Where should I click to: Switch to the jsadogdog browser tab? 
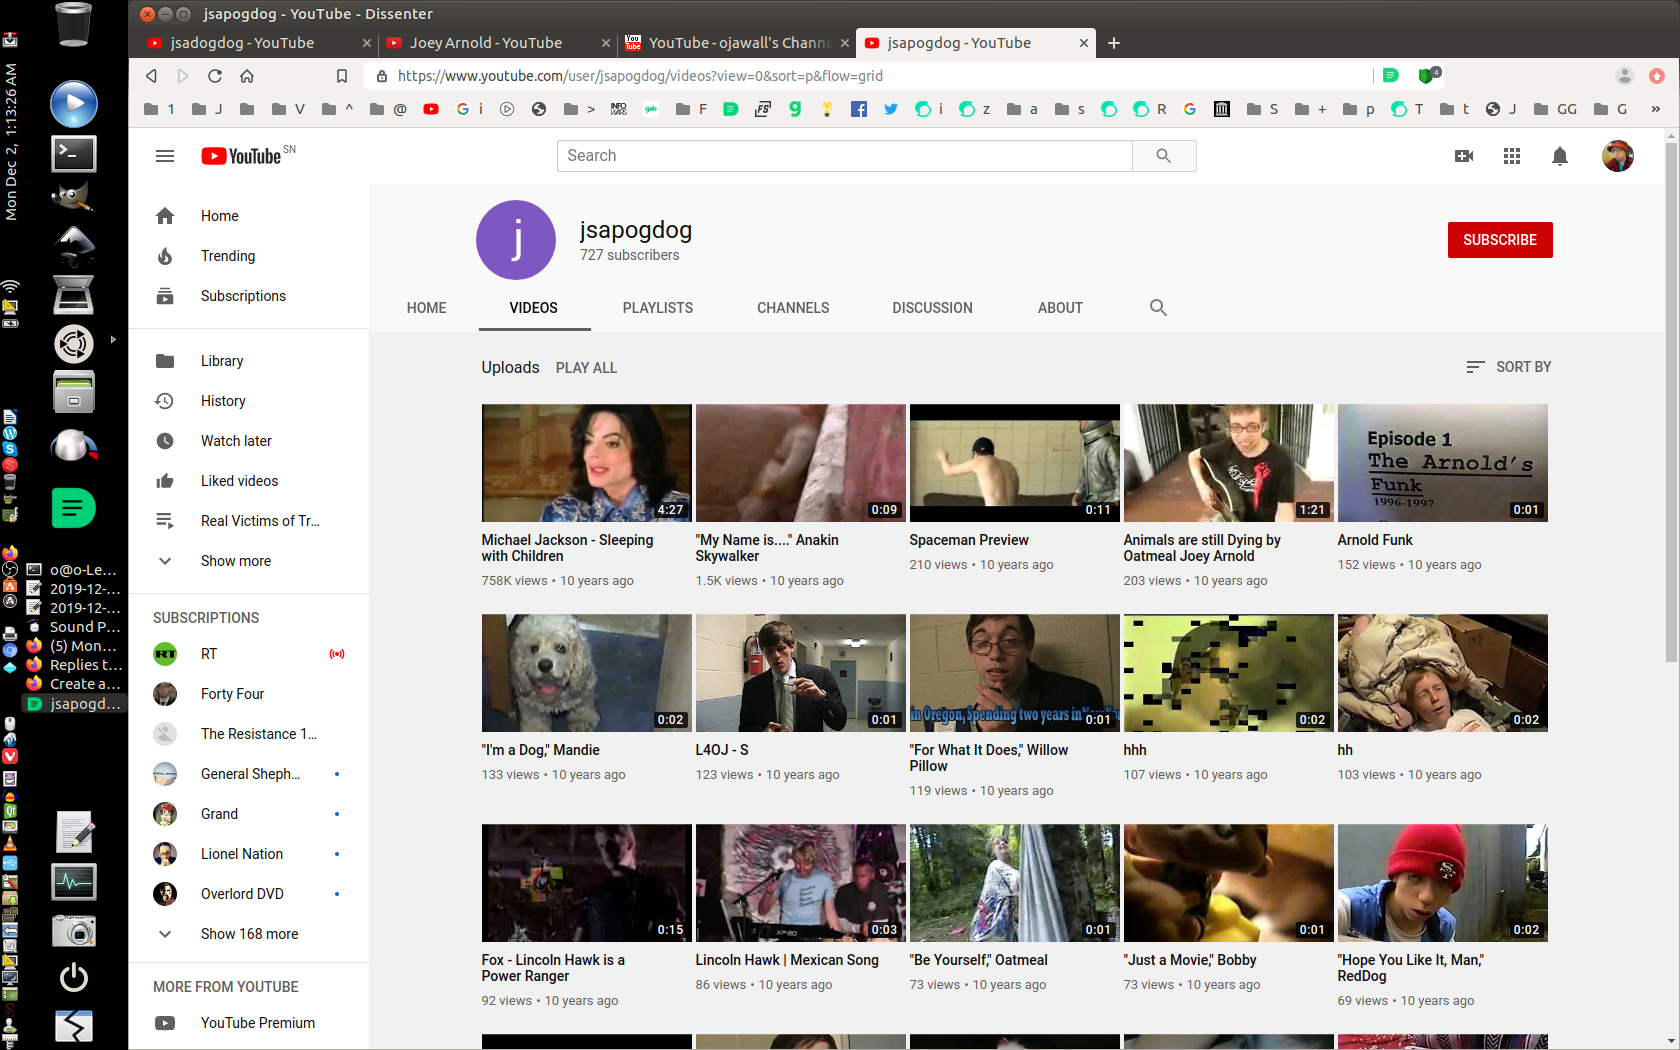[257, 43]
